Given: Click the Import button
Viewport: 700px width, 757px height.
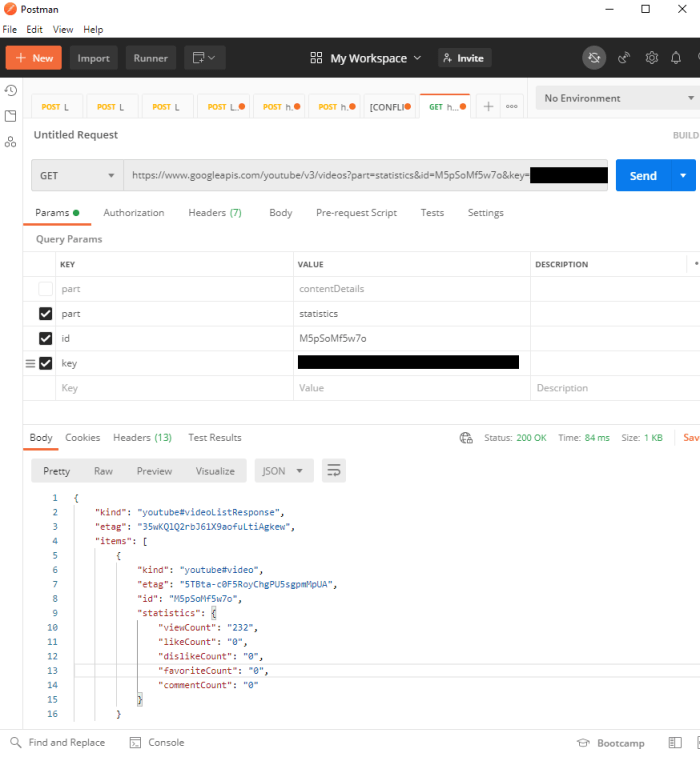Looking at the screenshot, I should click(x=94, y=58).
